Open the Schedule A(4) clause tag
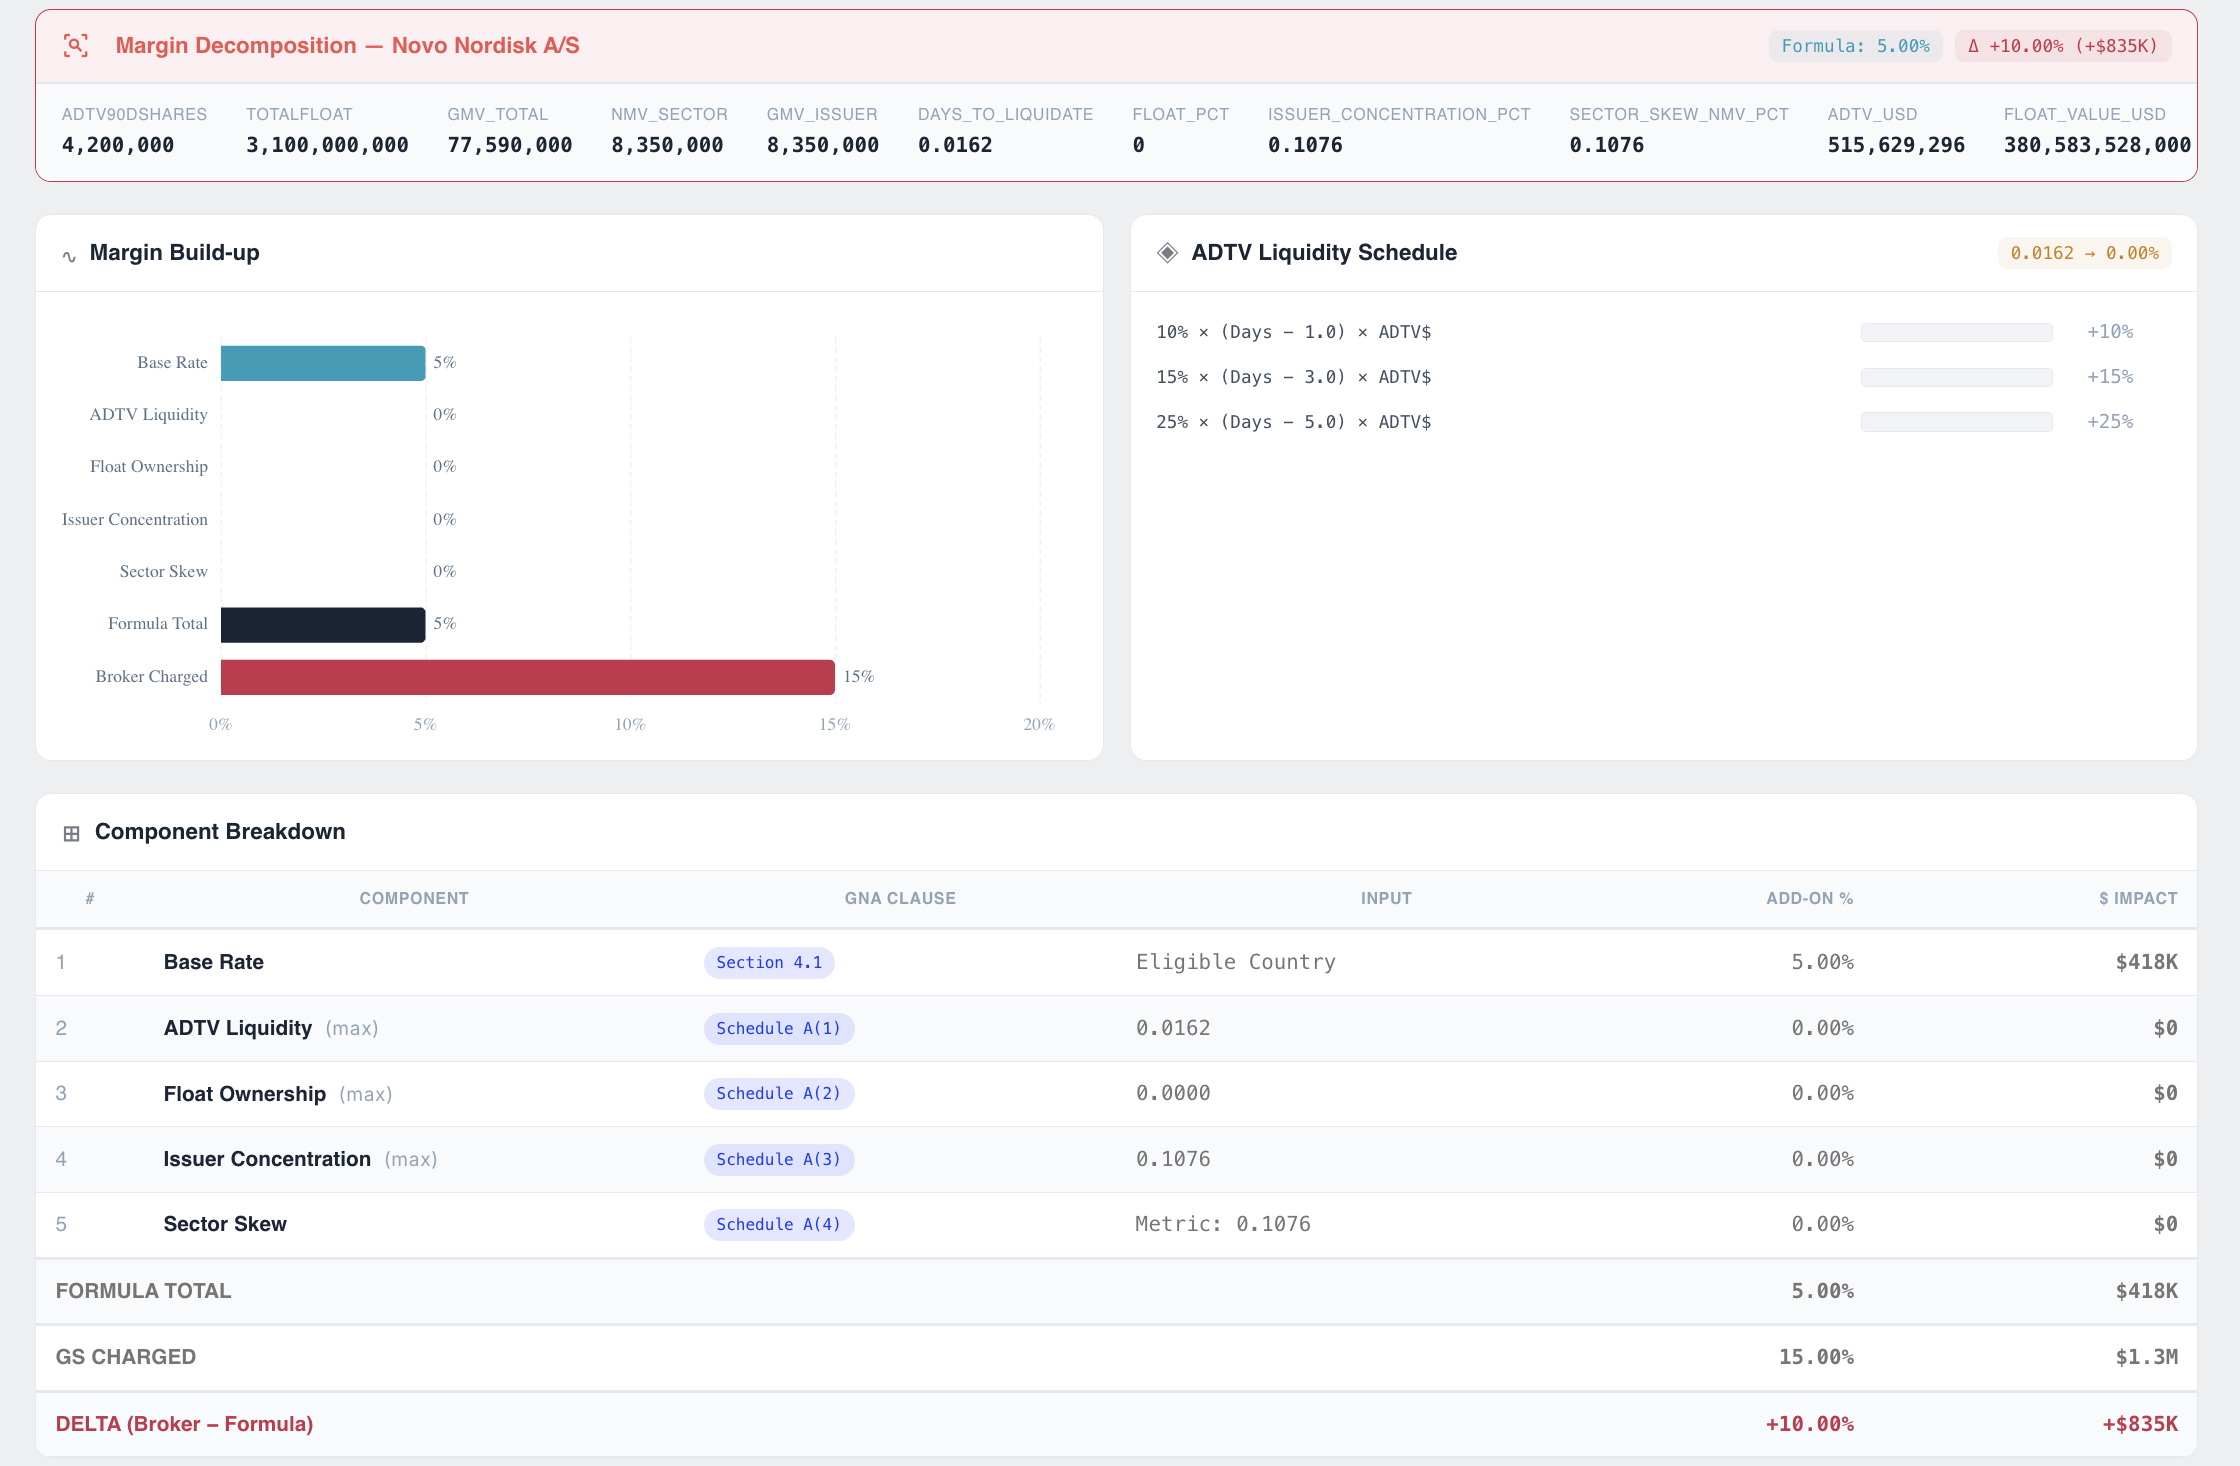This screenshot has width=2240, height=1466. tap(778, 1224)
